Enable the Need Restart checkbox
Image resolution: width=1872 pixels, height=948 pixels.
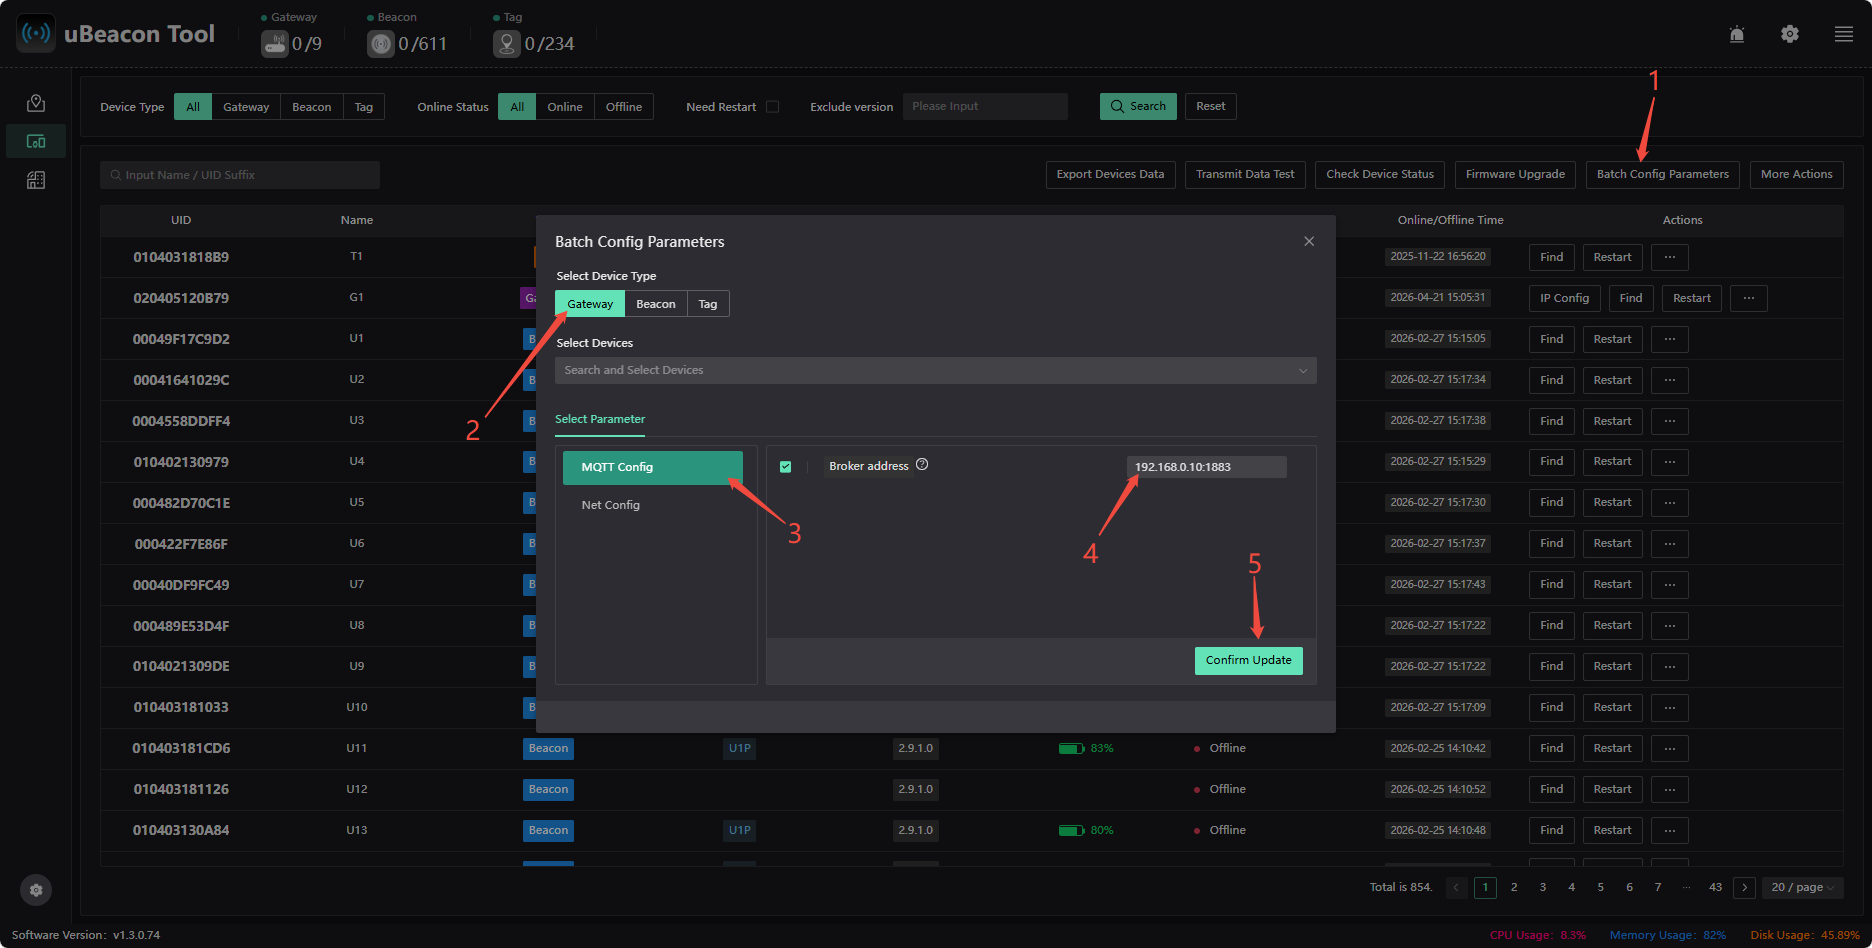tap(772, 107)
